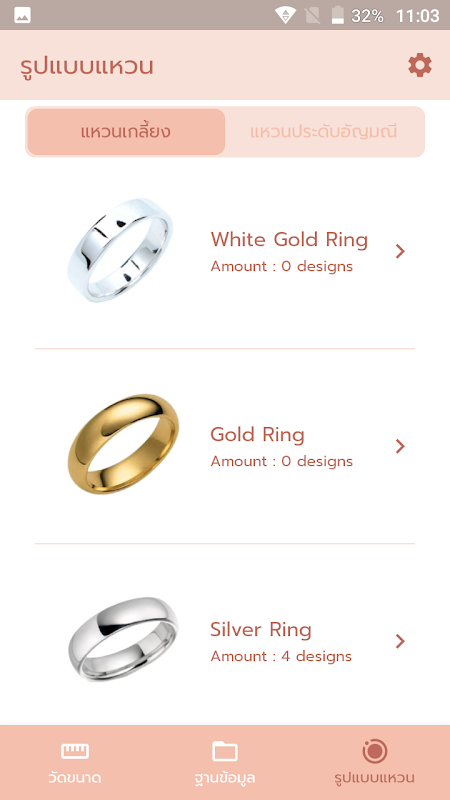450x800 pixels.
Task: Switch to แหวนประดับอัญมณี segment
Action: tap(324, 132)
